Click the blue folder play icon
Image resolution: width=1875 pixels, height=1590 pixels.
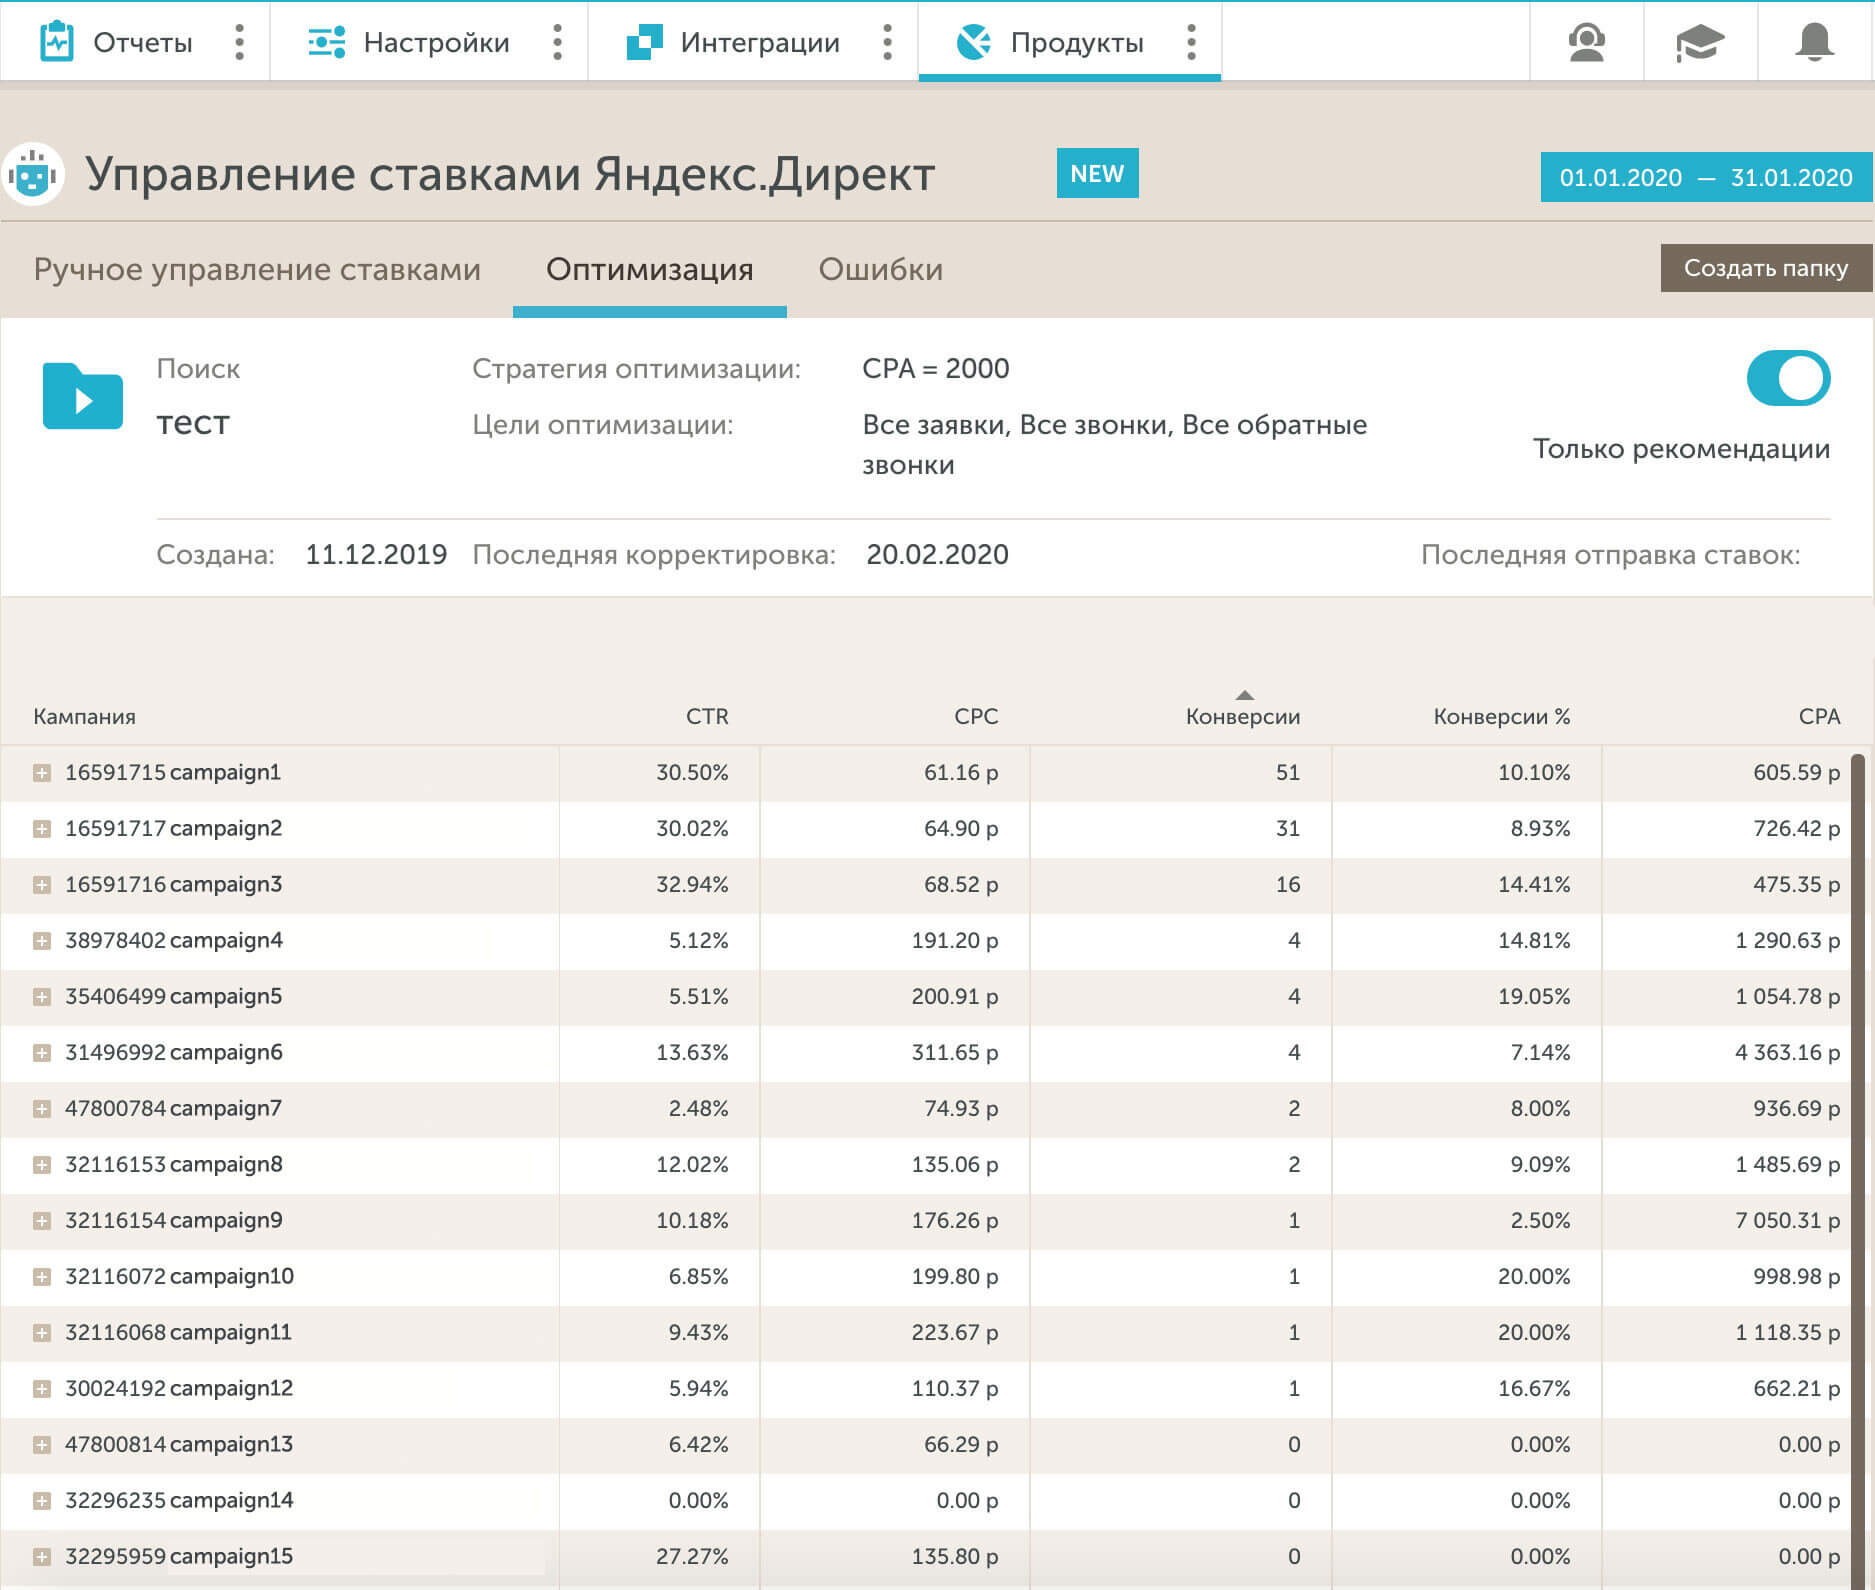tap(83, 397)
